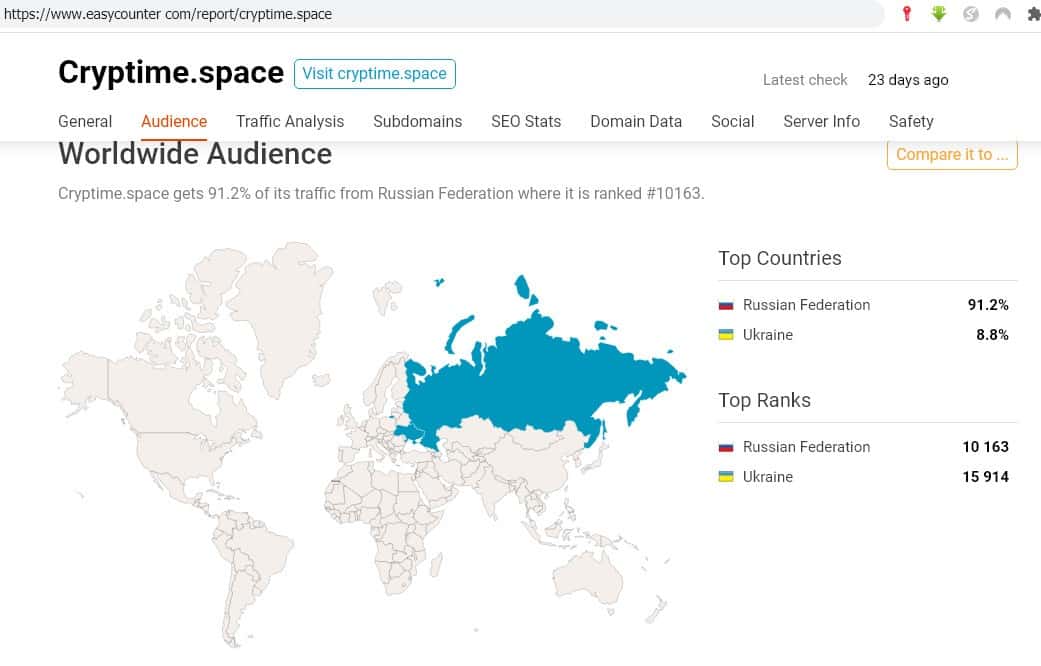The height and width of the screenshot is (666, 1041).
Task: Select the Subdomains tab
Action: 417,121
